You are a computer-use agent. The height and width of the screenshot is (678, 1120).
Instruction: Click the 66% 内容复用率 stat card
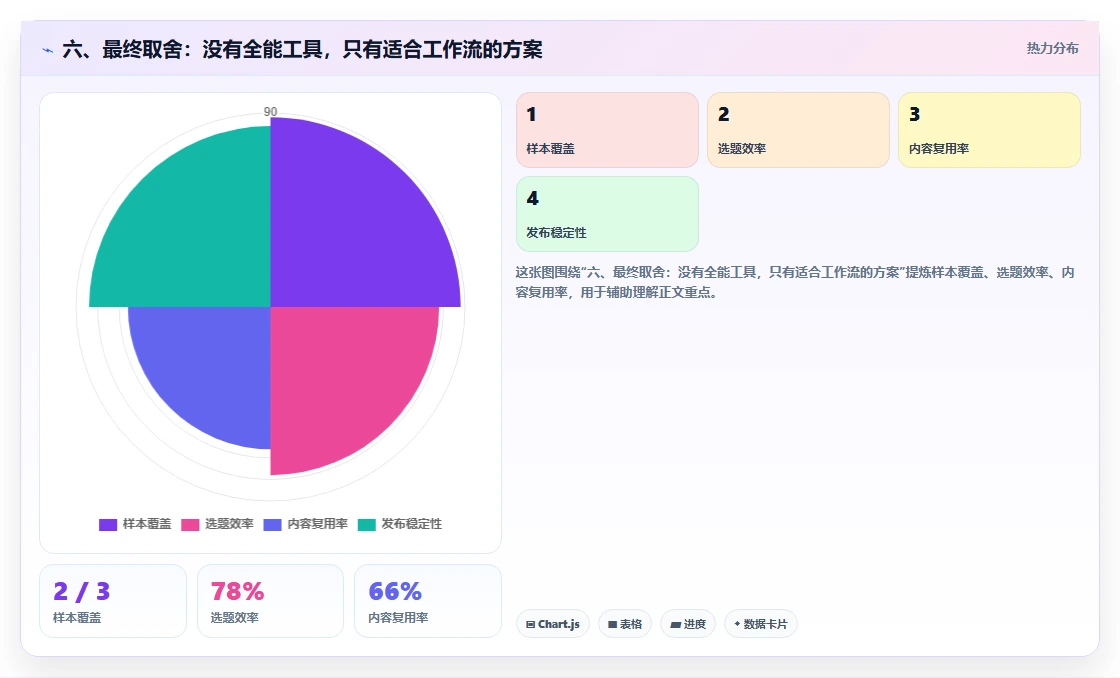tap(428, 601)
